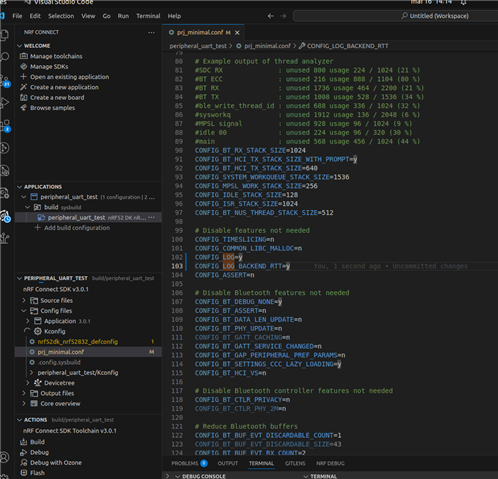Click line CONFIG_TIMESLICING=n in editor
The height and width of the screenshot is (479, 498).
tap(234, 239)
